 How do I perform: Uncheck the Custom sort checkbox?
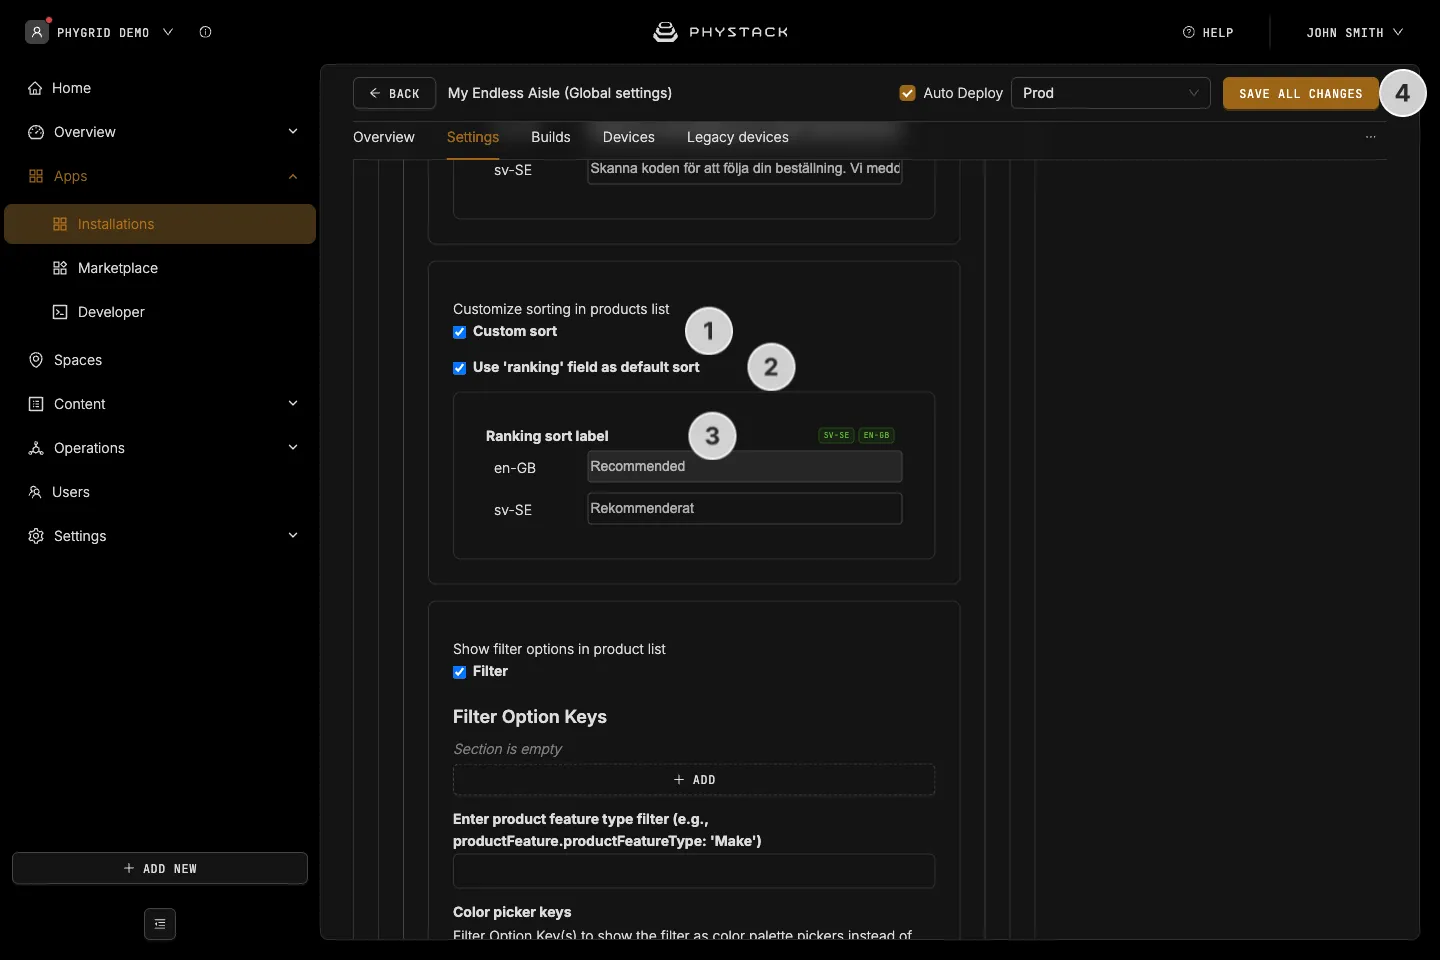460,332
